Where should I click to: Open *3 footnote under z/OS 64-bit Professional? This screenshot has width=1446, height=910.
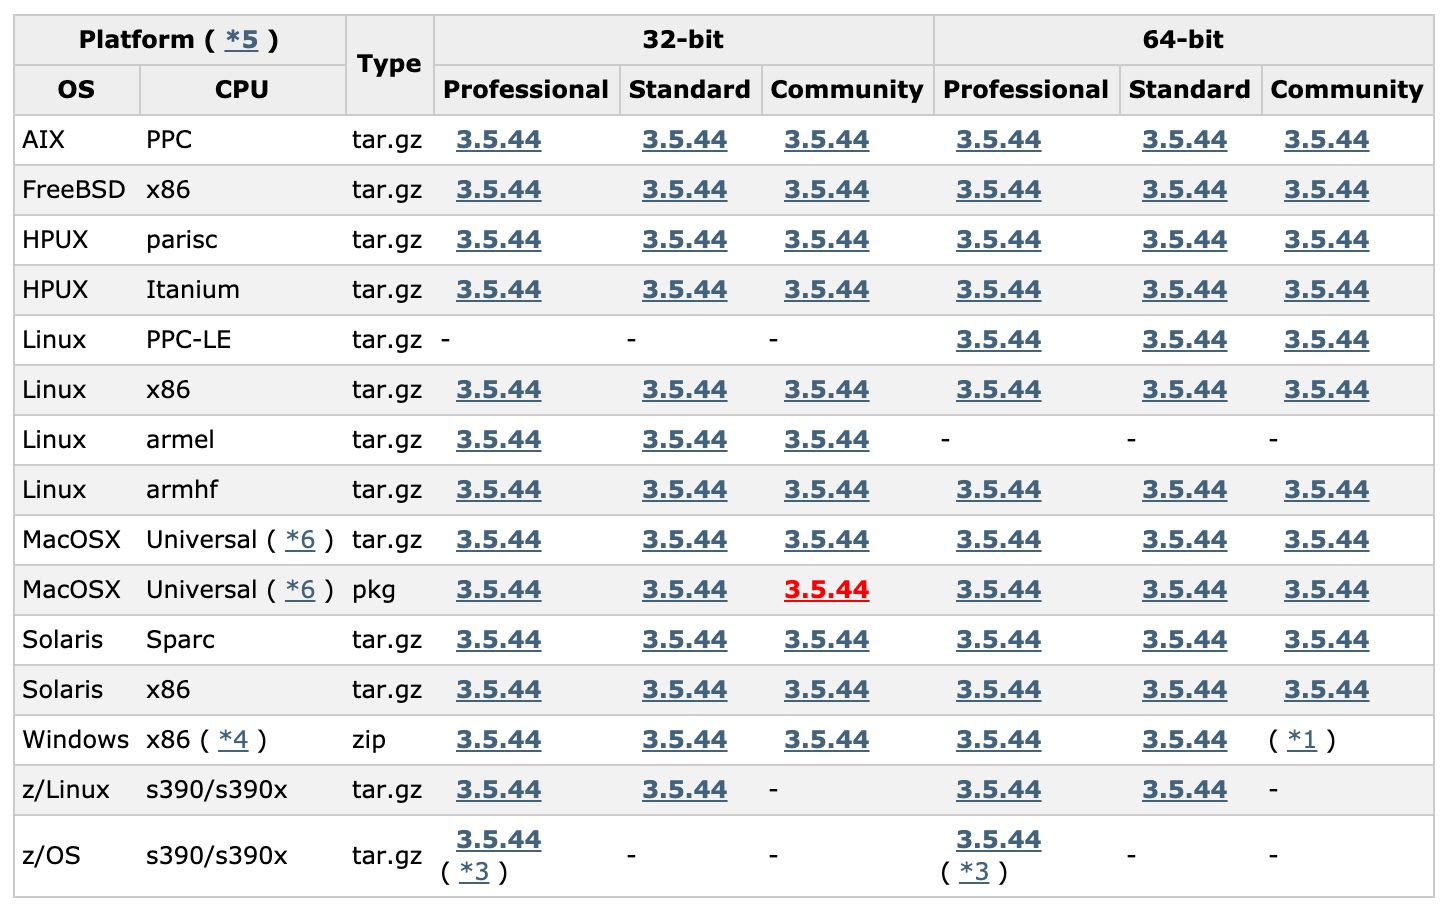974,872
